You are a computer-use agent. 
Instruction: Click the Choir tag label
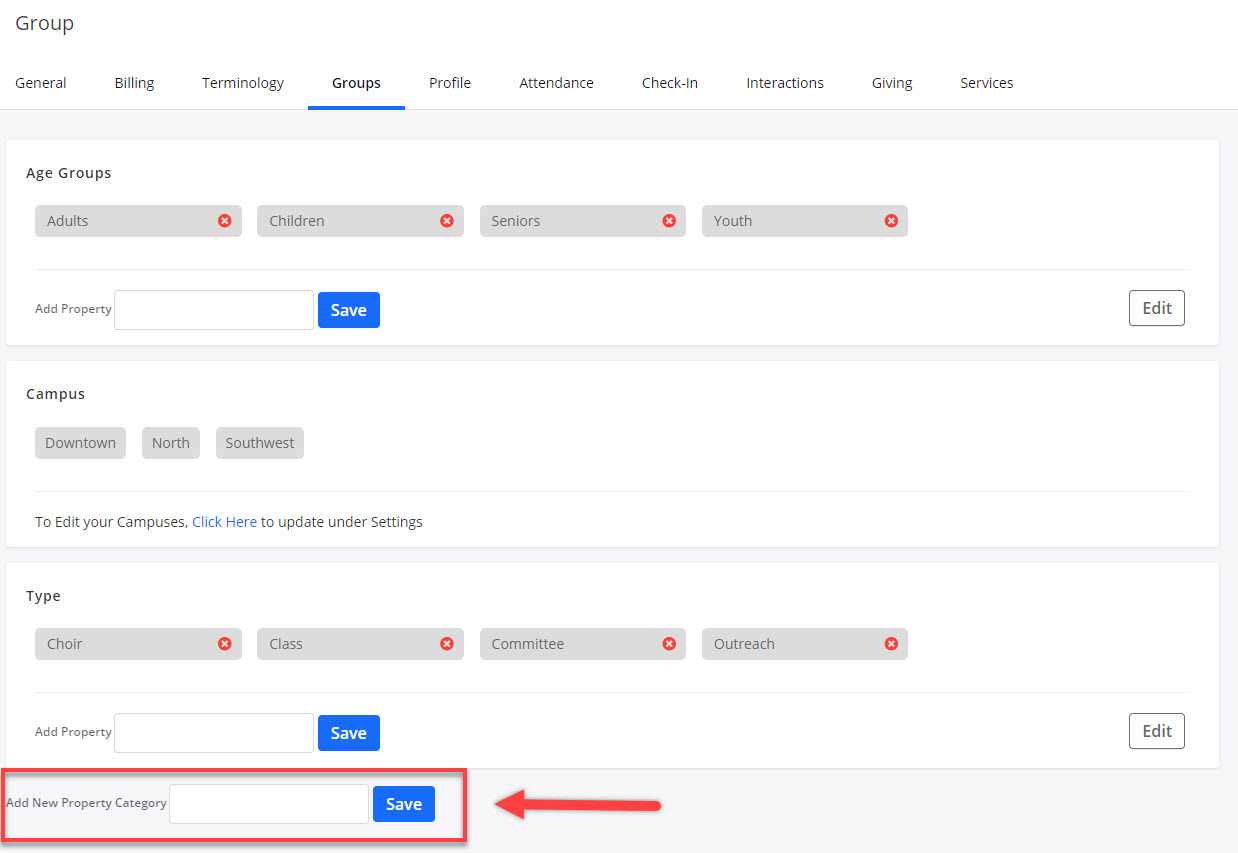[65, 644]
